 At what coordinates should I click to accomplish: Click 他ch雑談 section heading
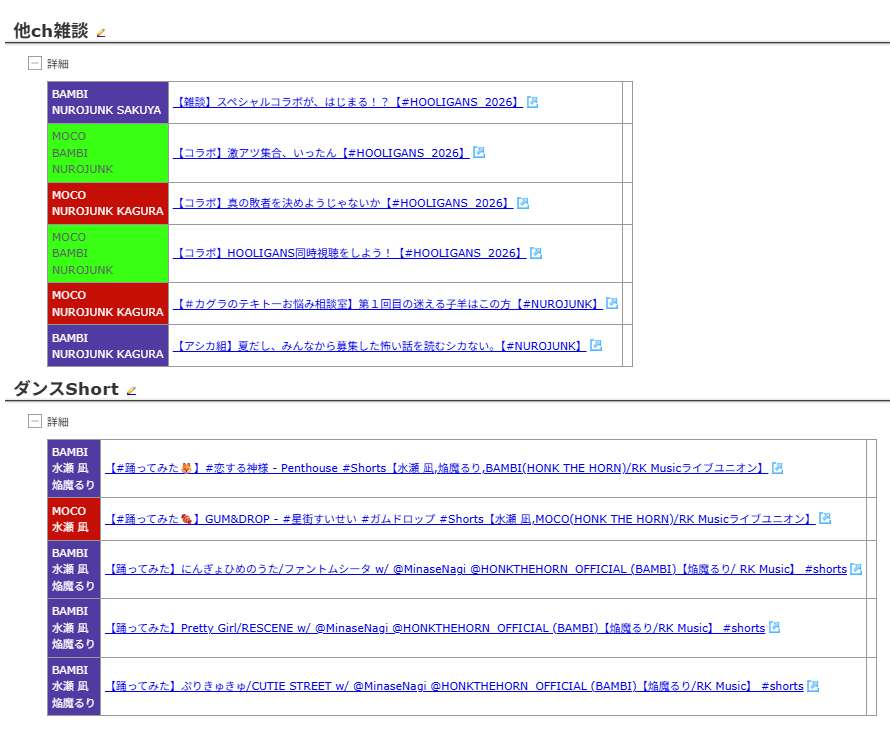(x=51, y=31)
